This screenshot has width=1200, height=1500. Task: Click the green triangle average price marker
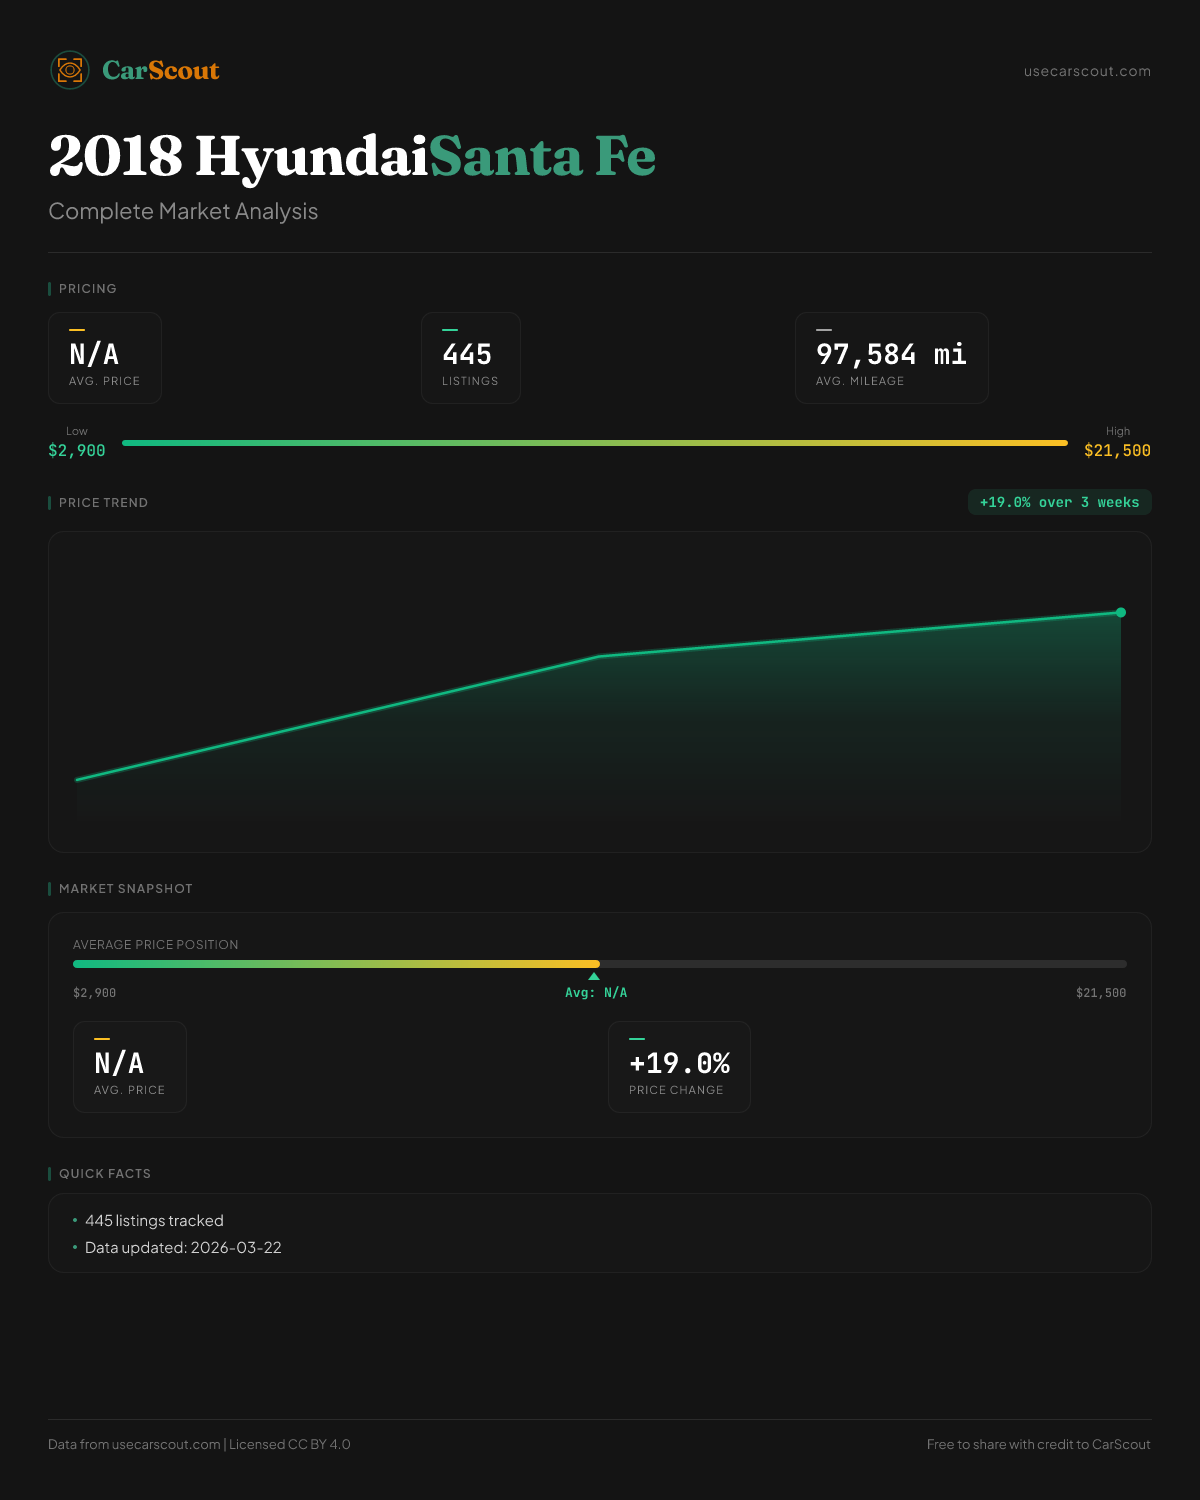(594, 976)
